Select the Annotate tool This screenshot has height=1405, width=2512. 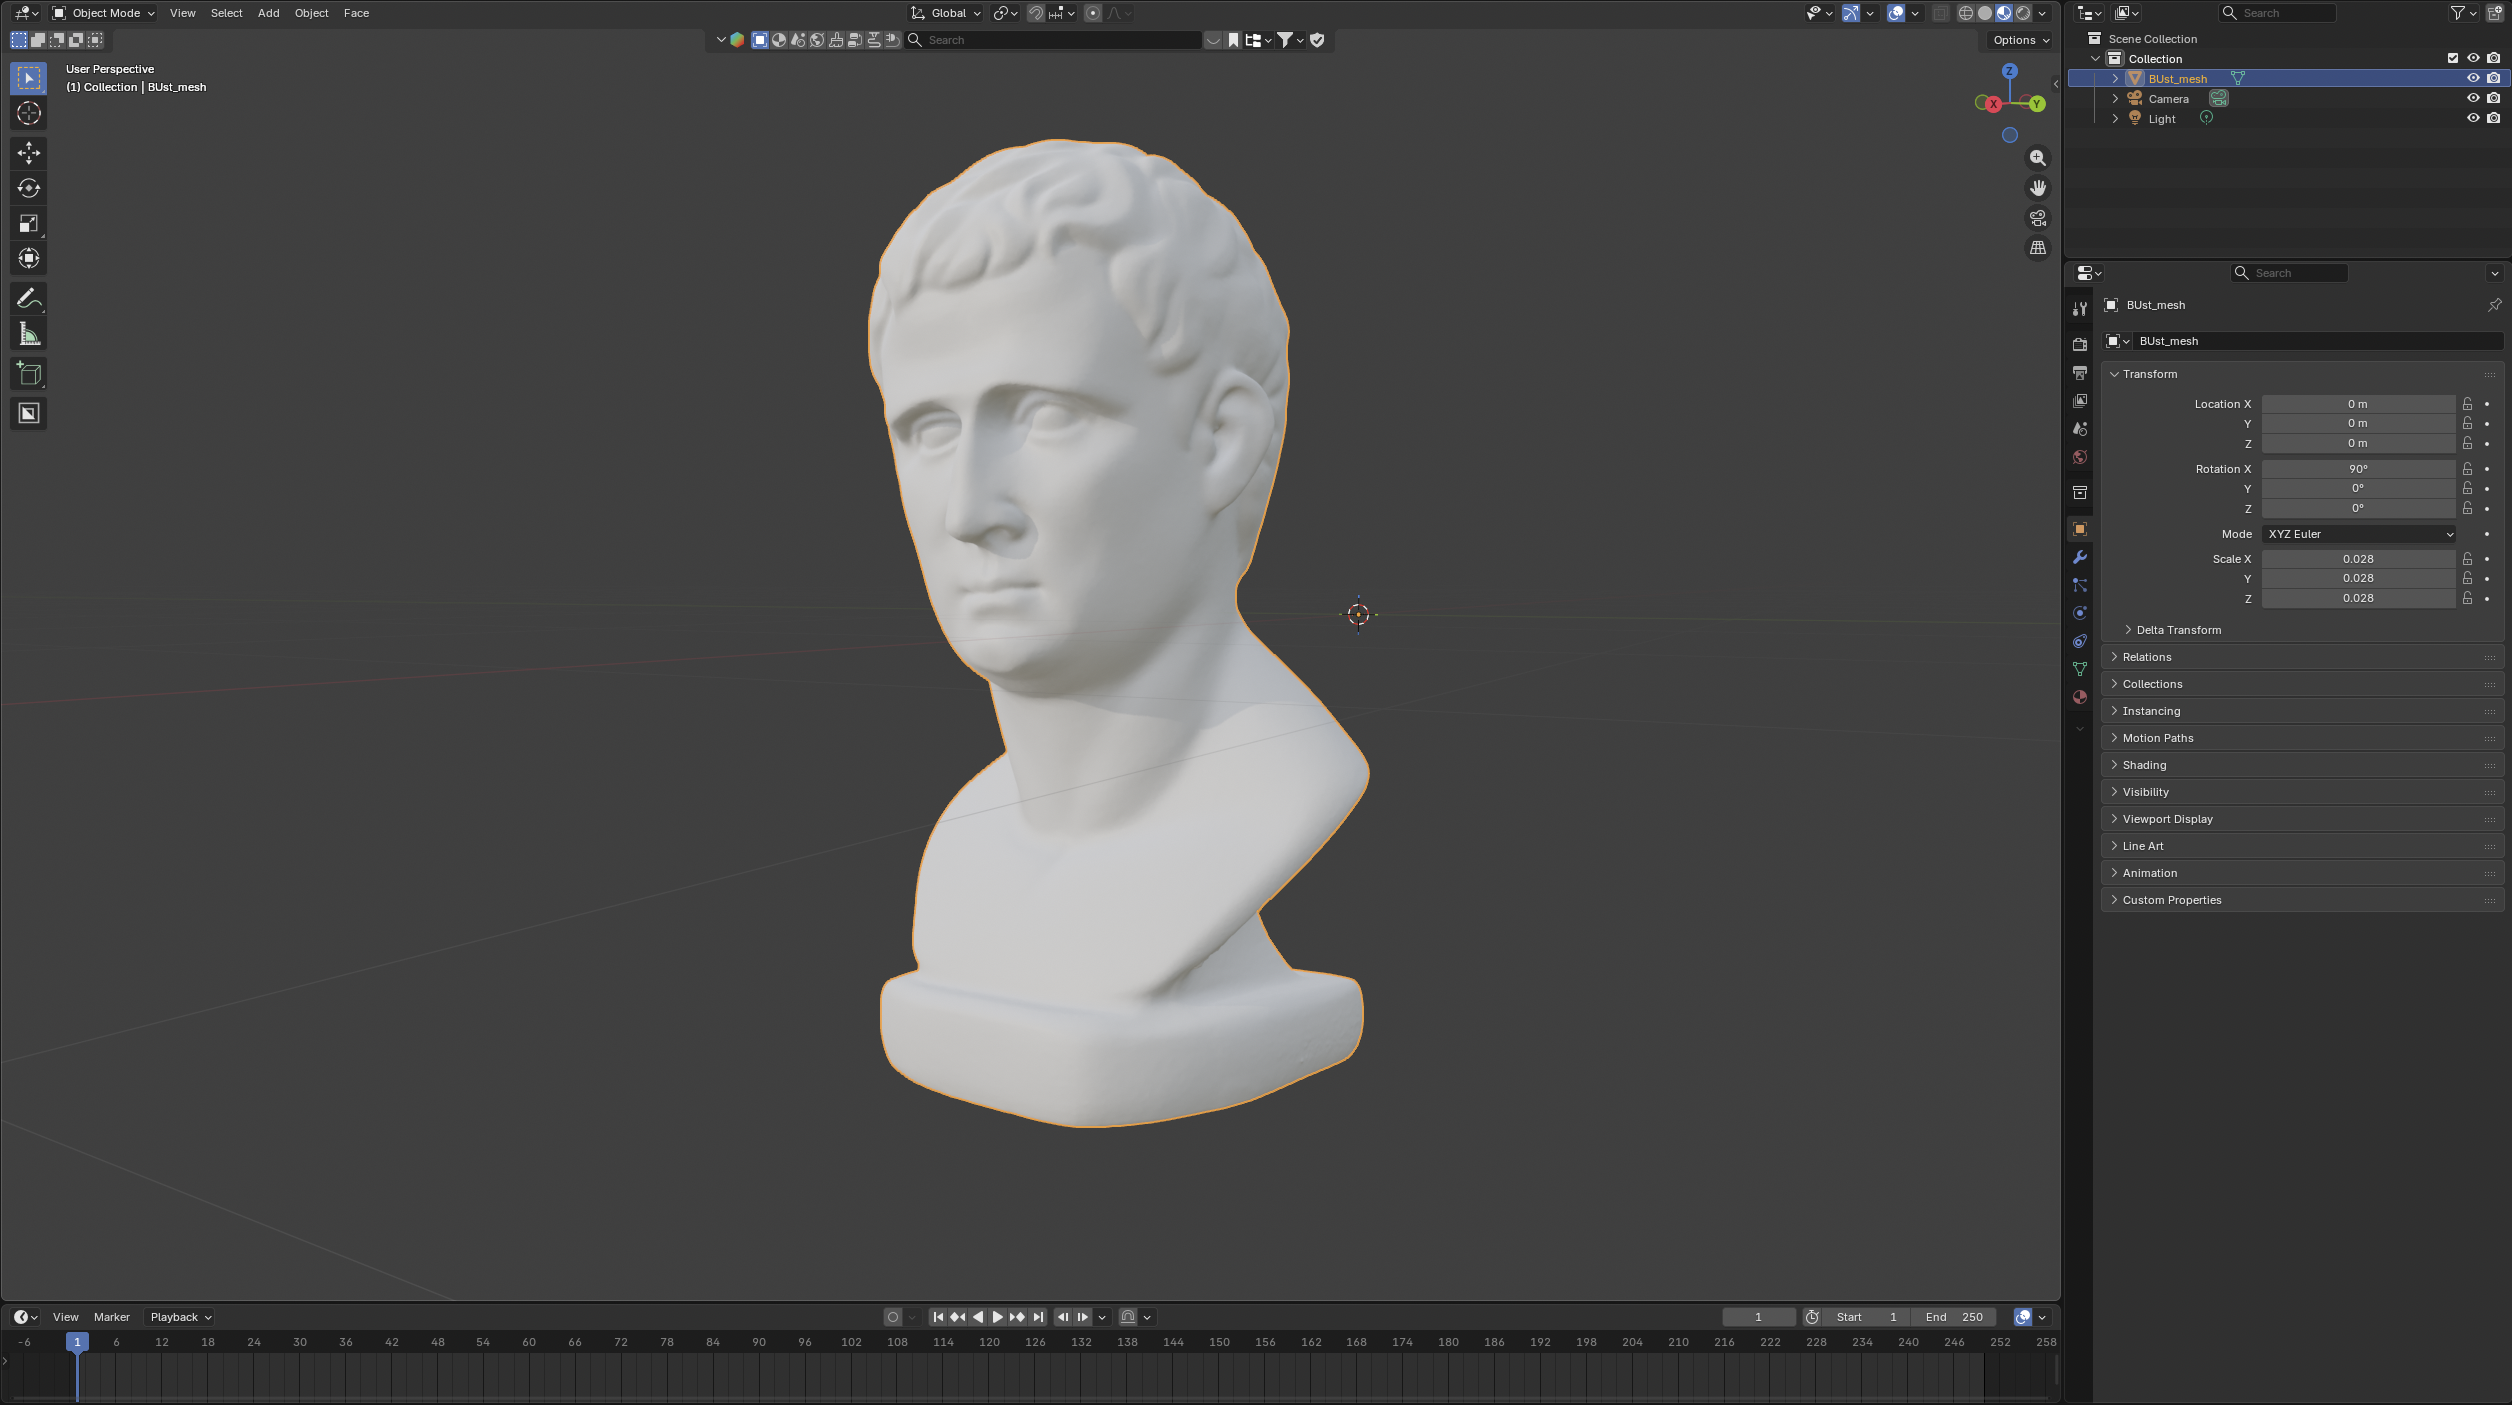(x=28, y=298)
